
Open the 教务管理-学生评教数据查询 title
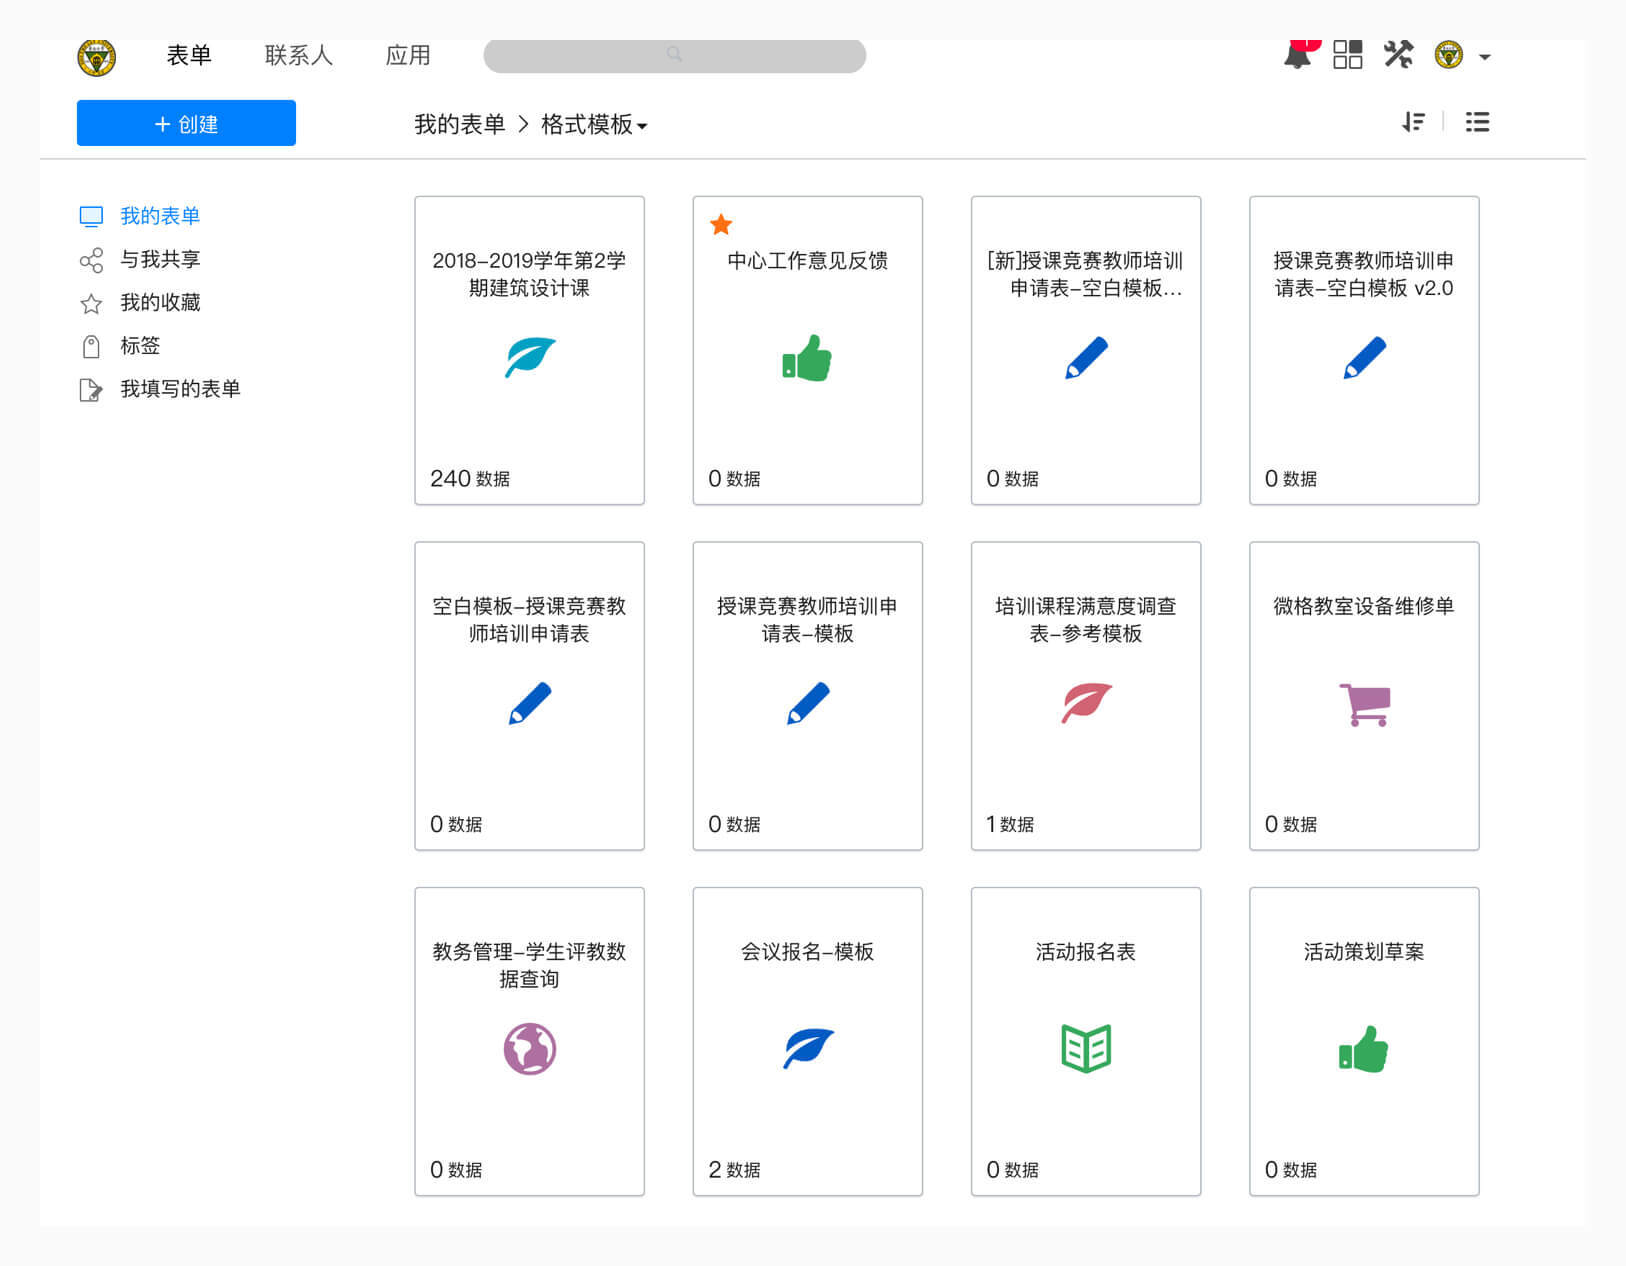pos(530,965)
